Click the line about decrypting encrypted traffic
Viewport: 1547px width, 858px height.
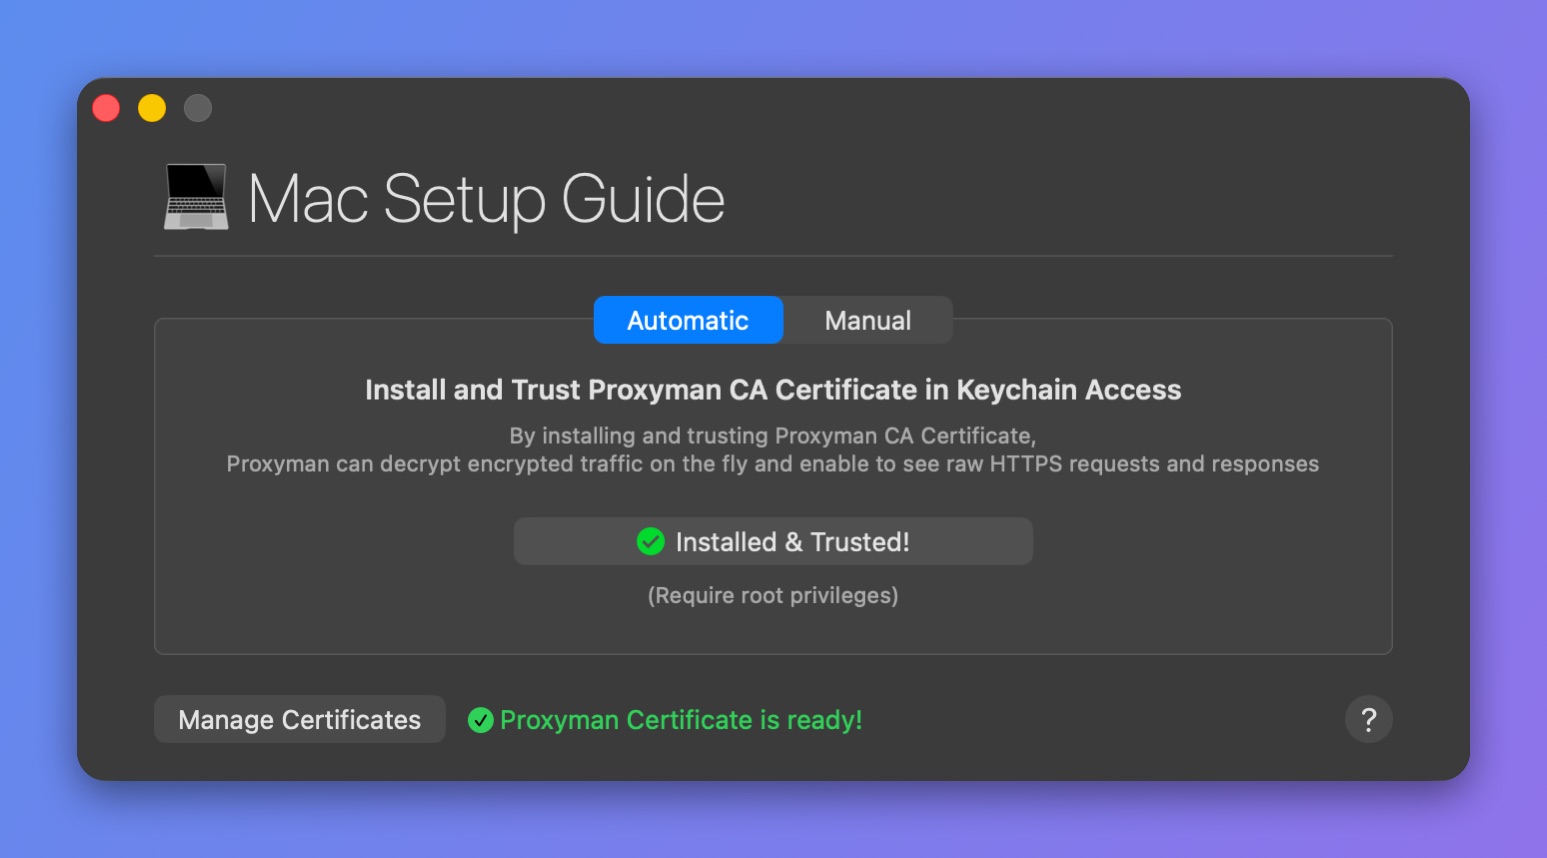pyautogui.click(x=773, y=464)
